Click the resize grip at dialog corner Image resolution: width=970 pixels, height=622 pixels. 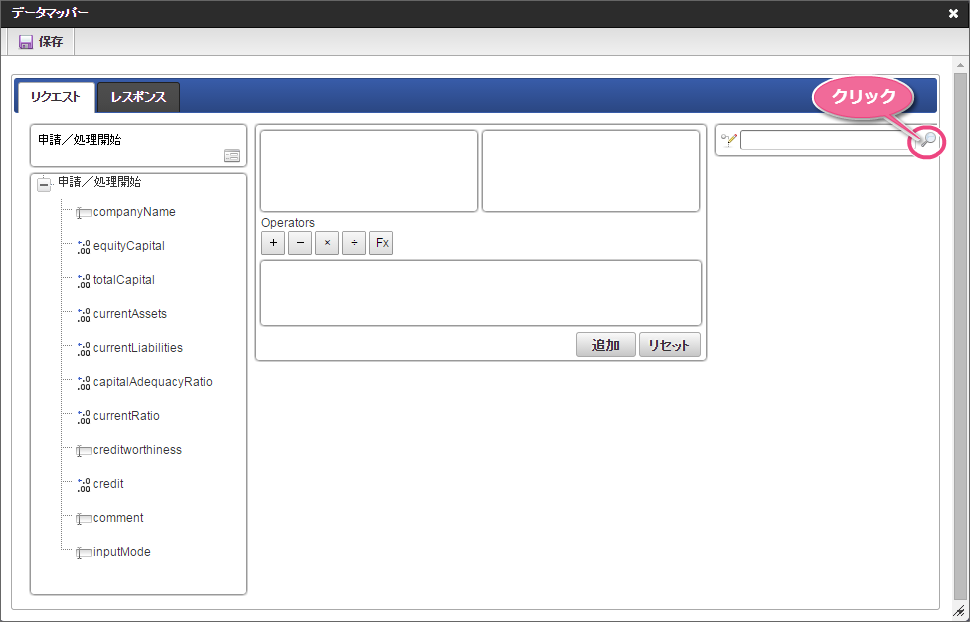point(960,611)
